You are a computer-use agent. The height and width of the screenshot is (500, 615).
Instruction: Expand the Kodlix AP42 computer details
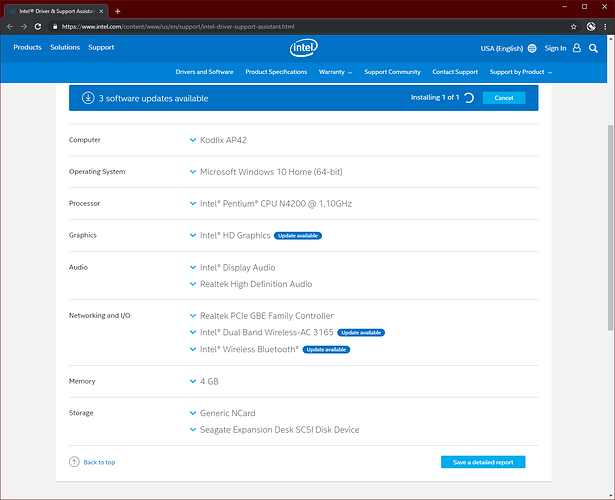(x=193, y=140)
